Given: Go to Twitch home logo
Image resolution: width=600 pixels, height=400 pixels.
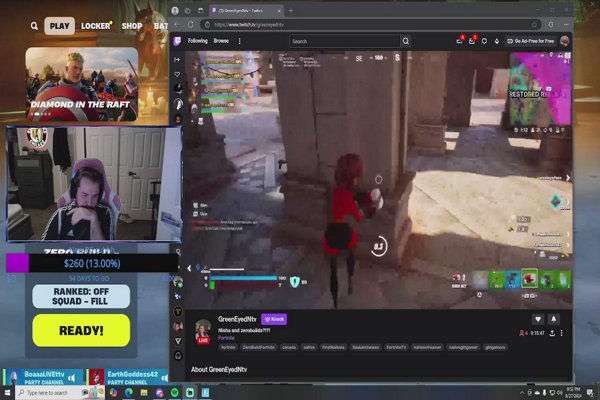Looking at the screenshot, I should pyautogui.click(x=177, y=41).
